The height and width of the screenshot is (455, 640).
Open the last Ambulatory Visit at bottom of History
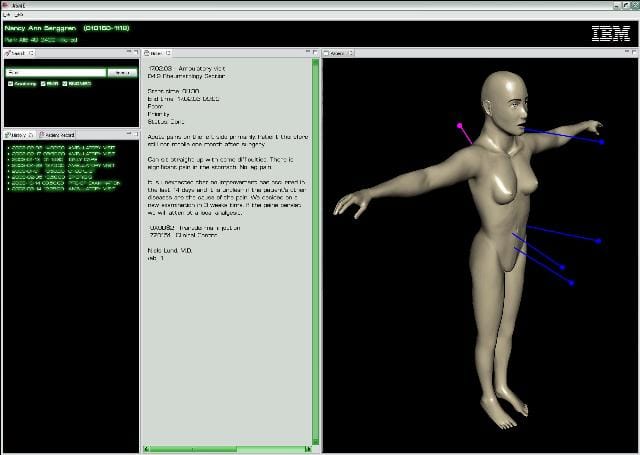click(x=63, y=189)
